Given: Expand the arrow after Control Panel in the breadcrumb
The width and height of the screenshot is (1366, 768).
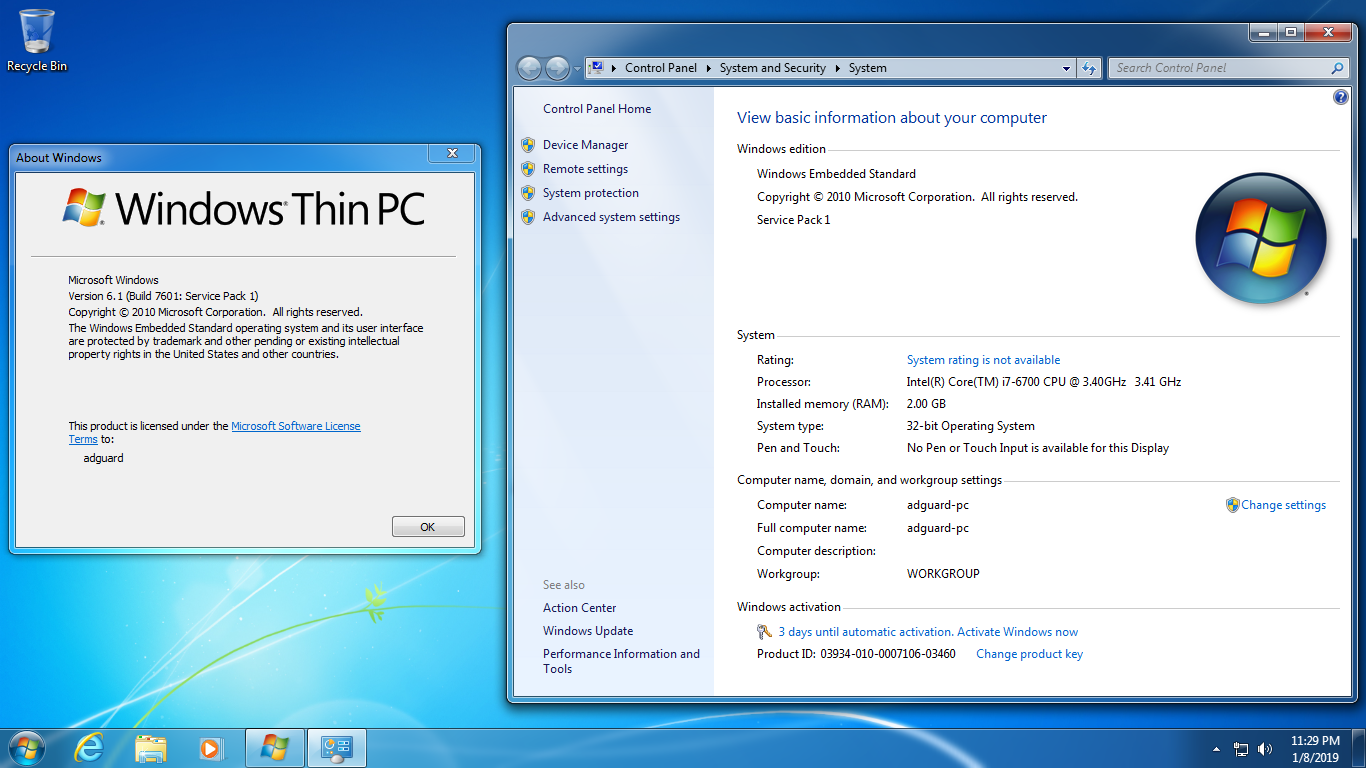Looking at the screenshot, I should tap(708, 68).
